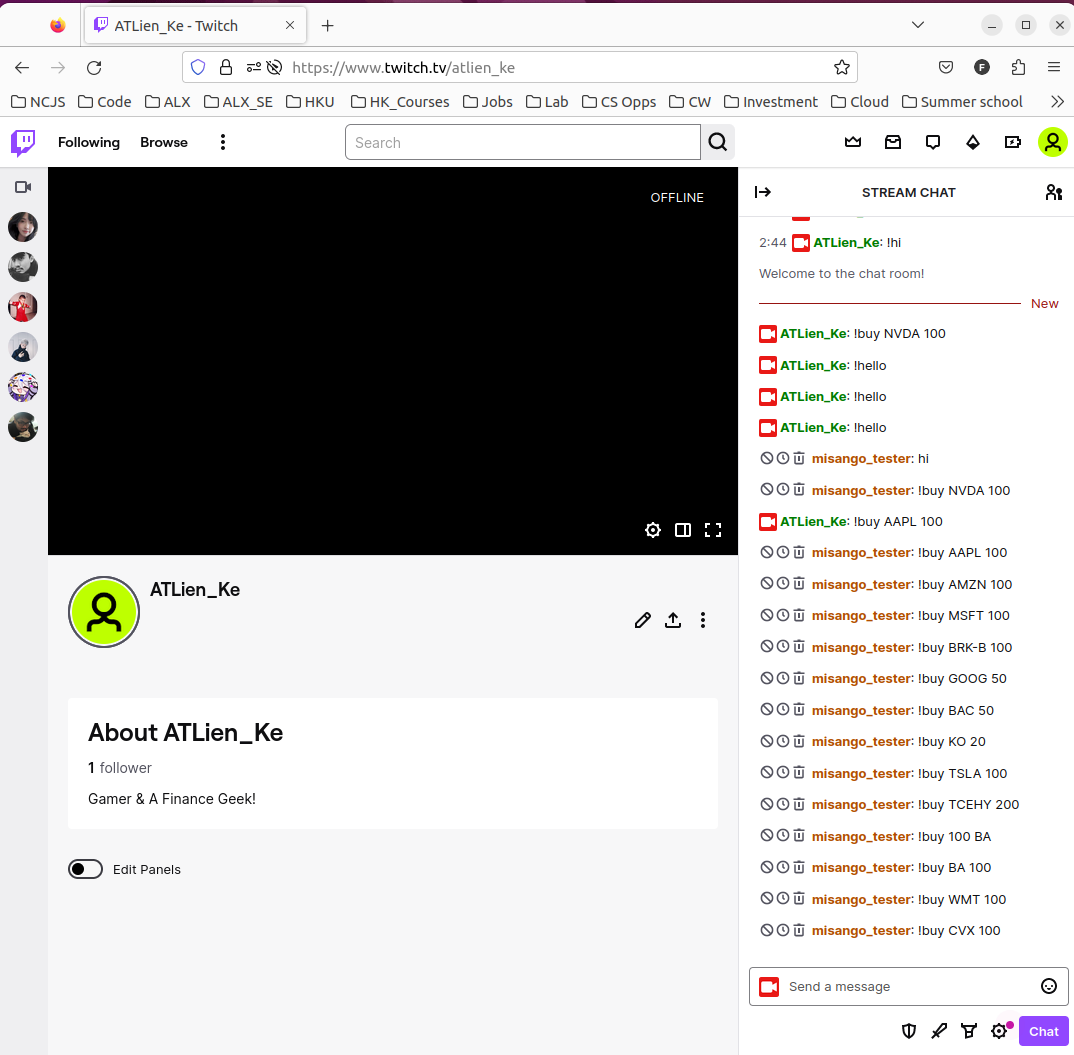Image resolution: width=1074 pixels, height=1055 pixels.
Task: Open the chat community users icon
Action: [1053, 193]
